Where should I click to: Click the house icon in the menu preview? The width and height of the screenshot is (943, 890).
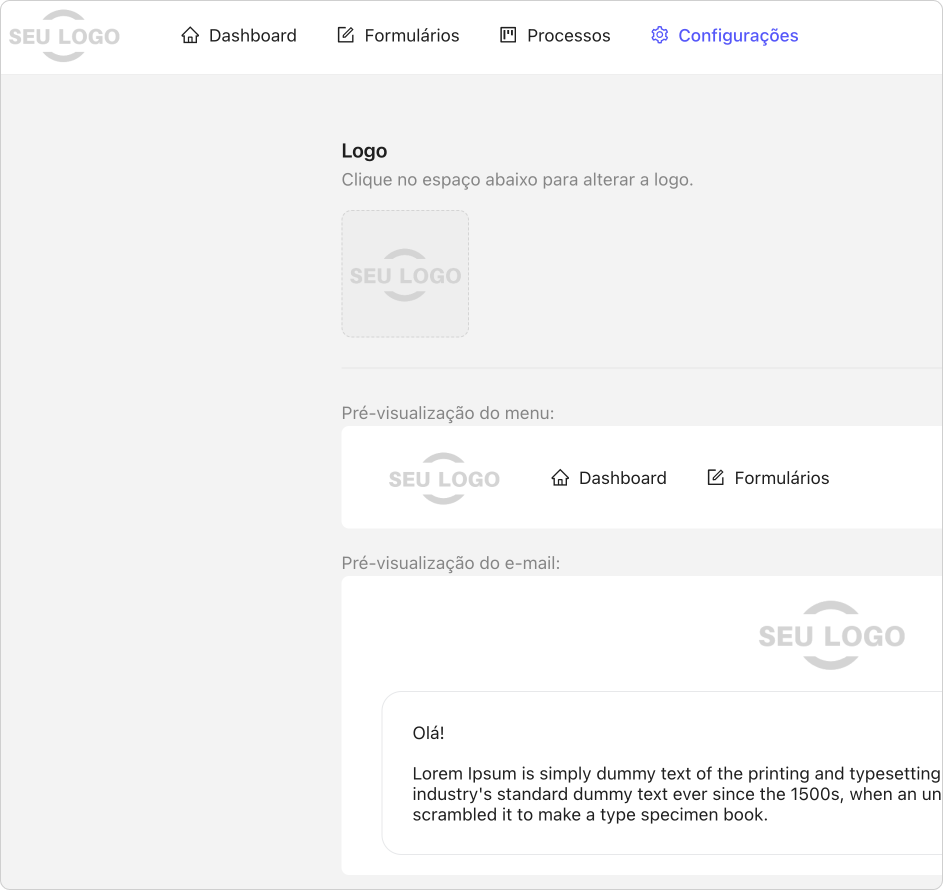click(x=560, y=478)
